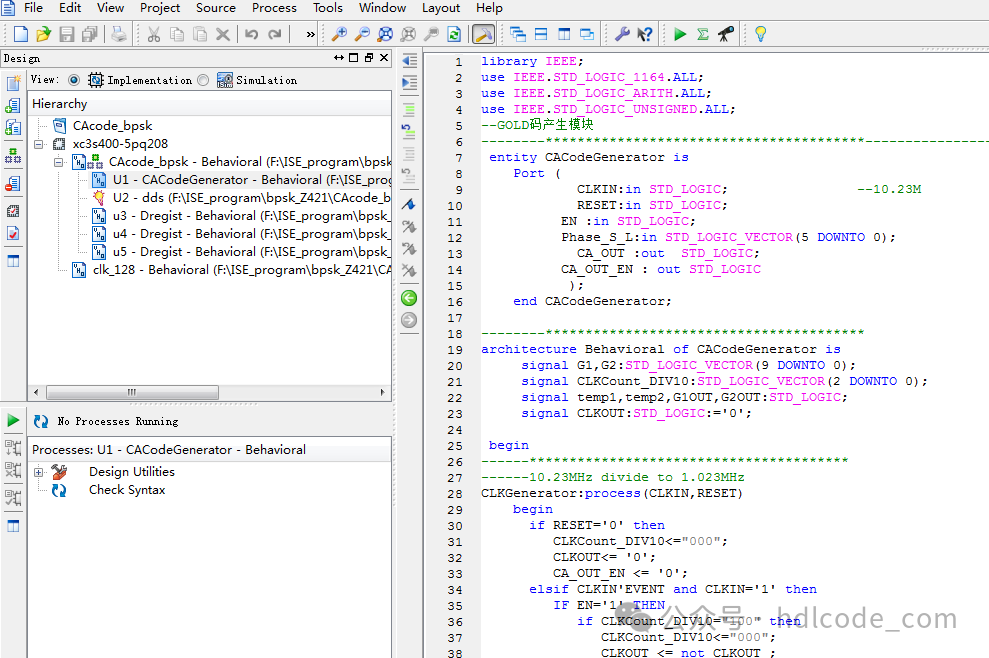The width and height of the screenshot is (989, 658).
Task: Click the telescope search icon
Action: pos(725,34)
